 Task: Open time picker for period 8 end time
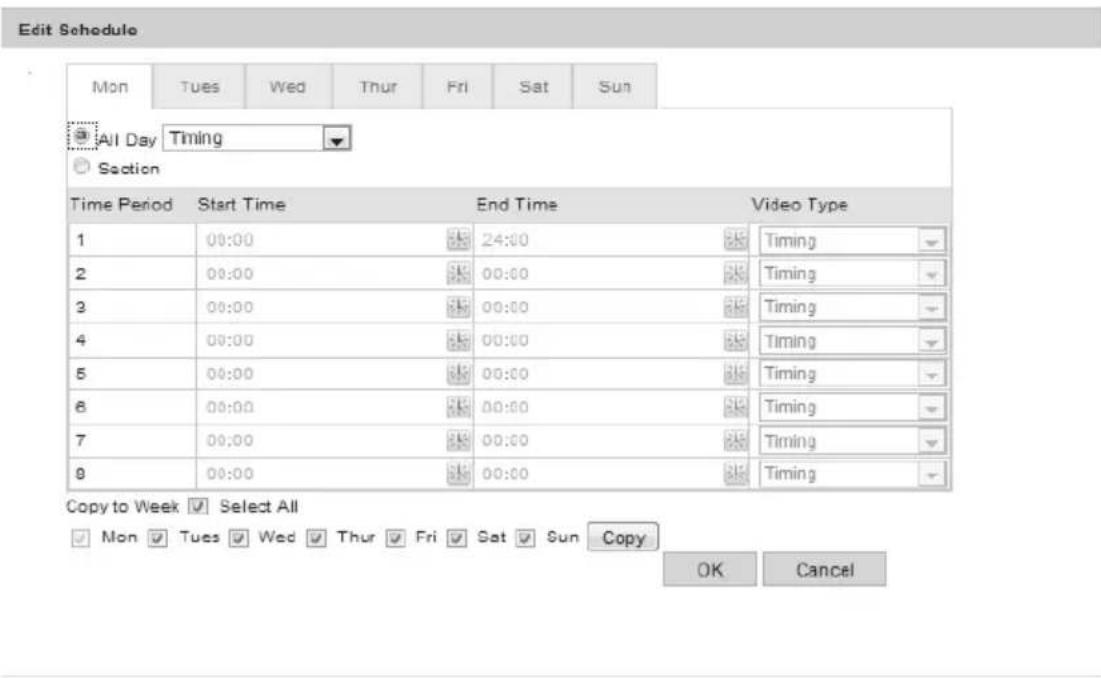[735, 474]
